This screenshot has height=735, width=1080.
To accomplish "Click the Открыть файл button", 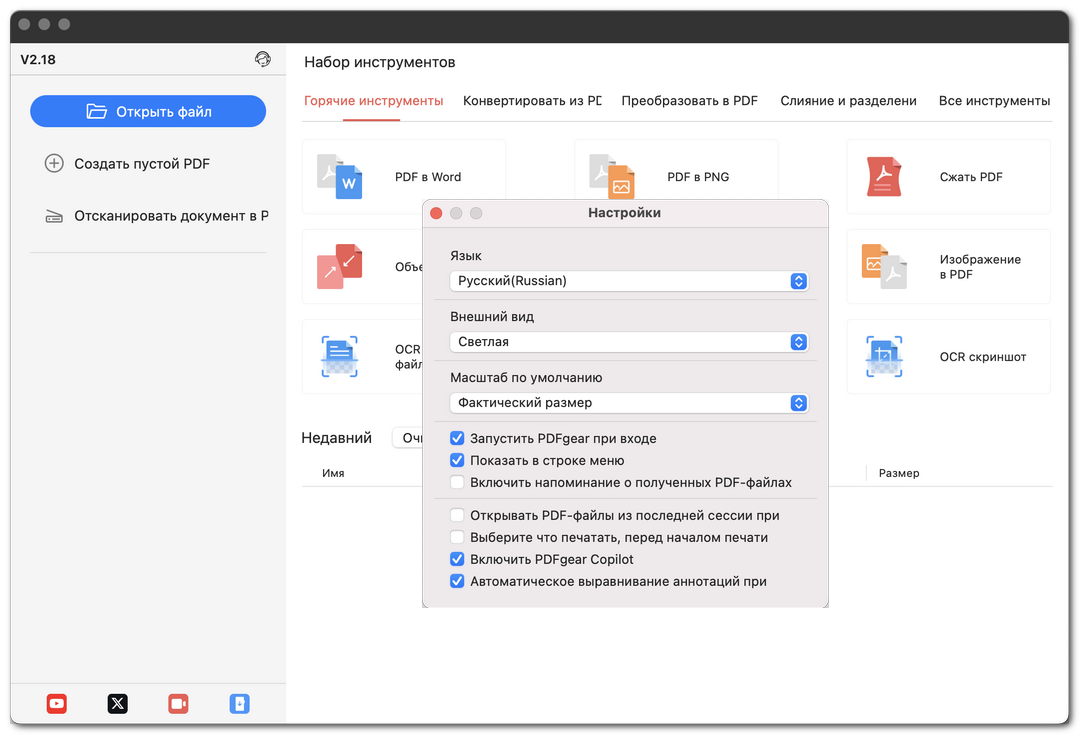I will pyautogui.click(x=148, y=111).
